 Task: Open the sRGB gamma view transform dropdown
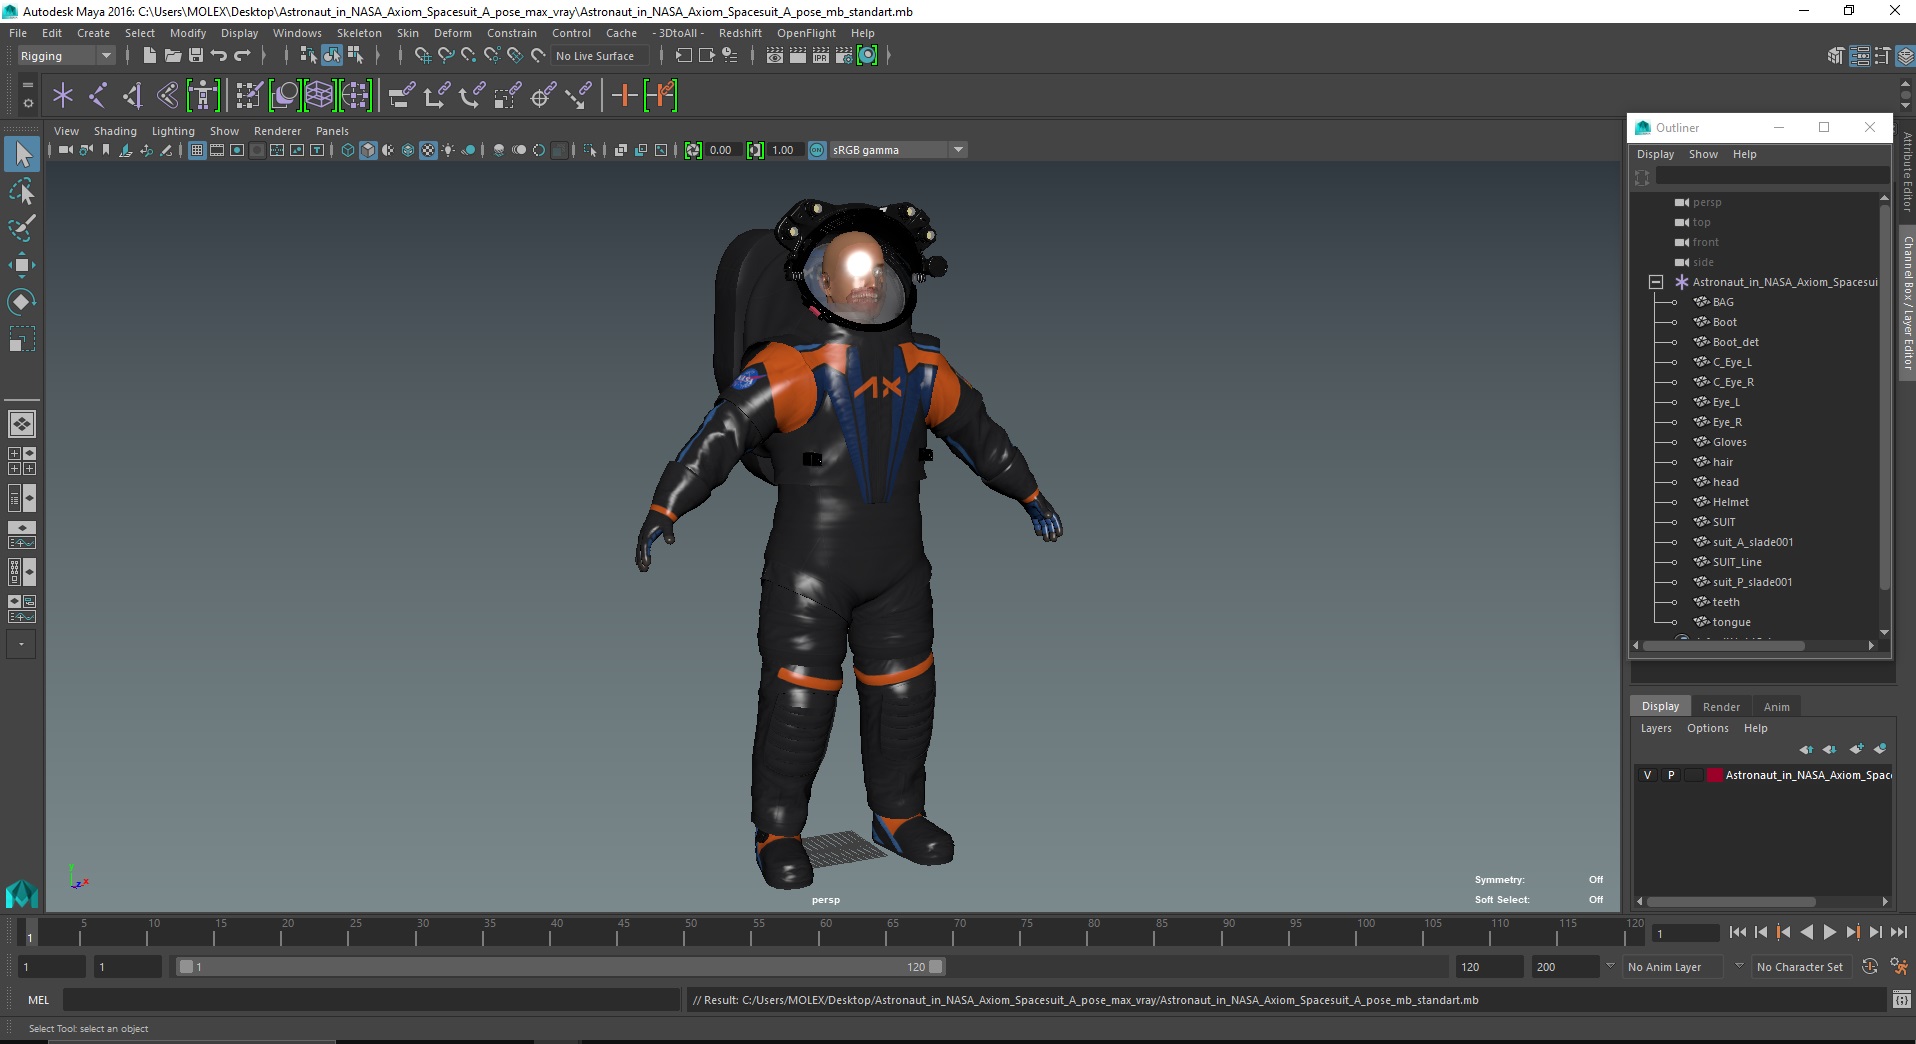pos(898,150)
